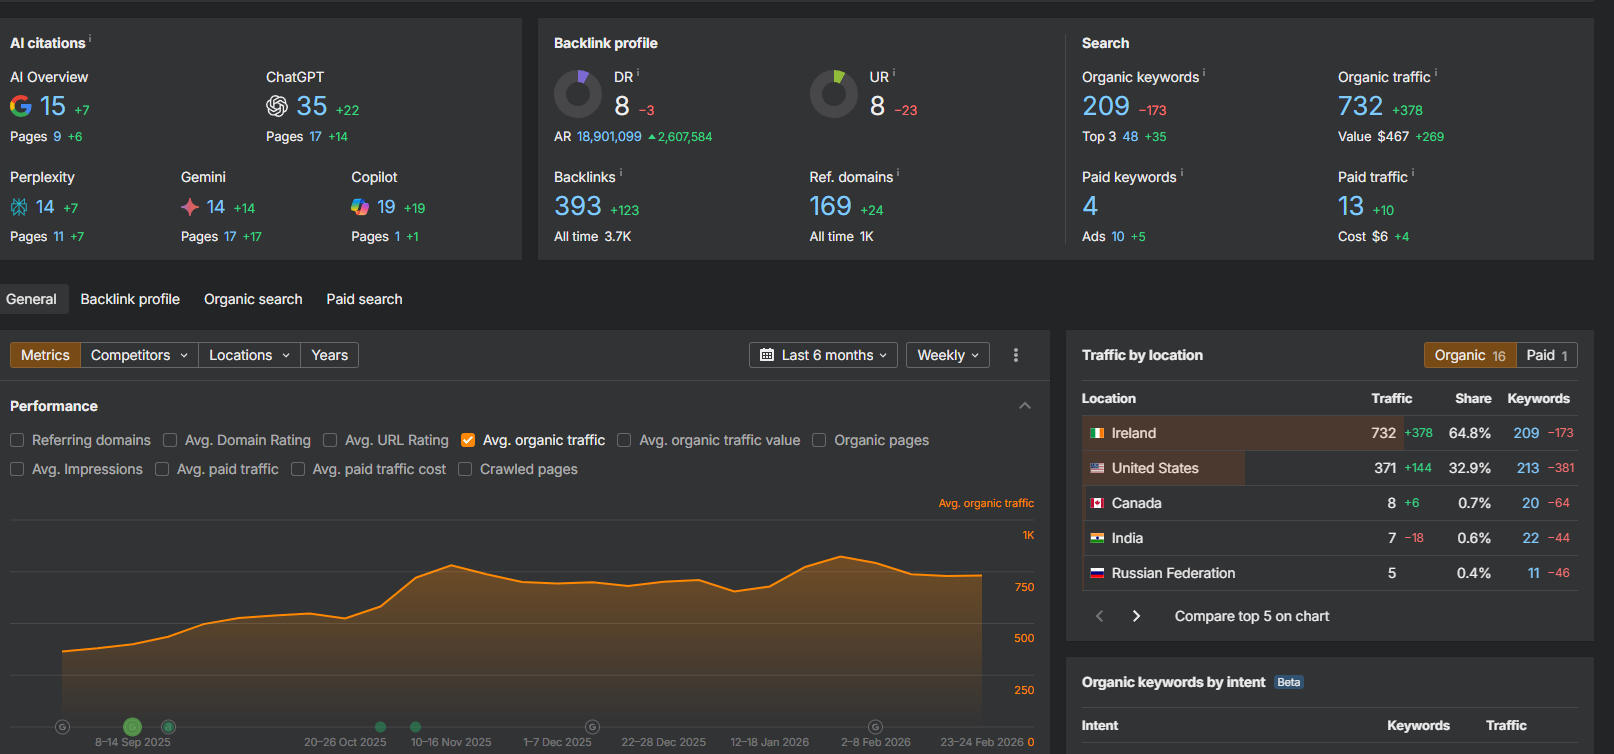Viewport: 1614px width, 754px height.
Task: Uncheck Avg. organic traffic checkbox
Action: pyautogui.click(x=468, y=440)
